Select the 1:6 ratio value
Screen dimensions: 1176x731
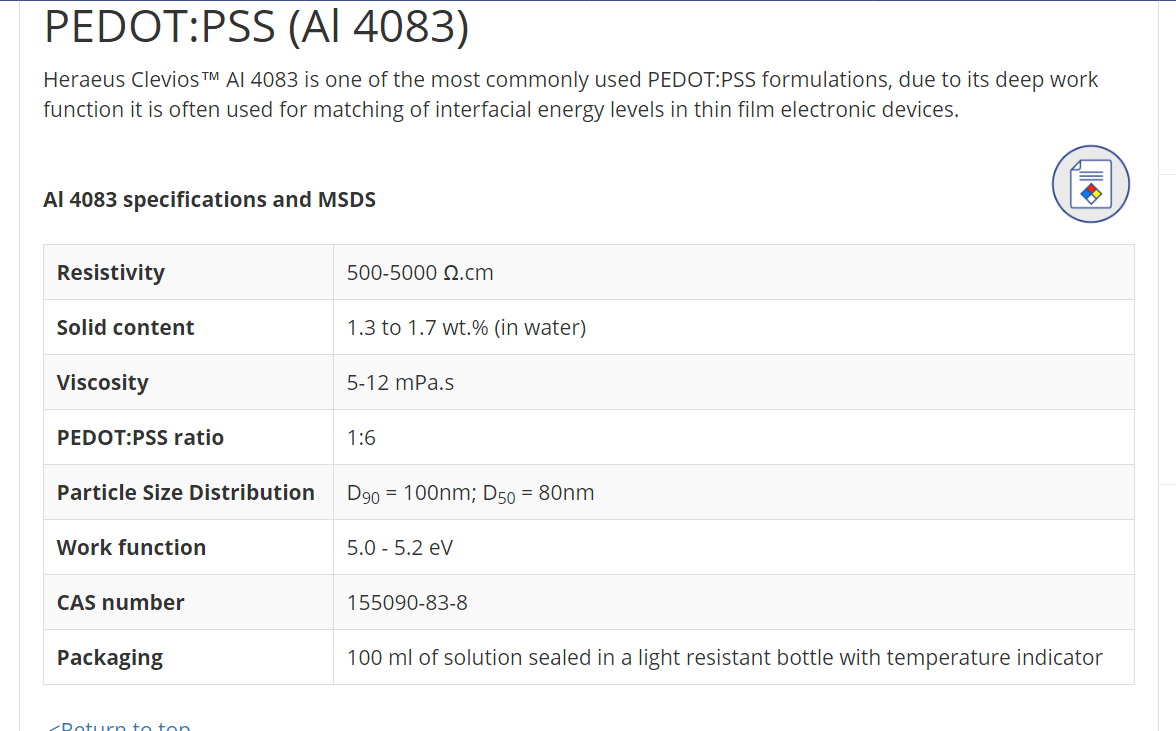pos(361,437)
